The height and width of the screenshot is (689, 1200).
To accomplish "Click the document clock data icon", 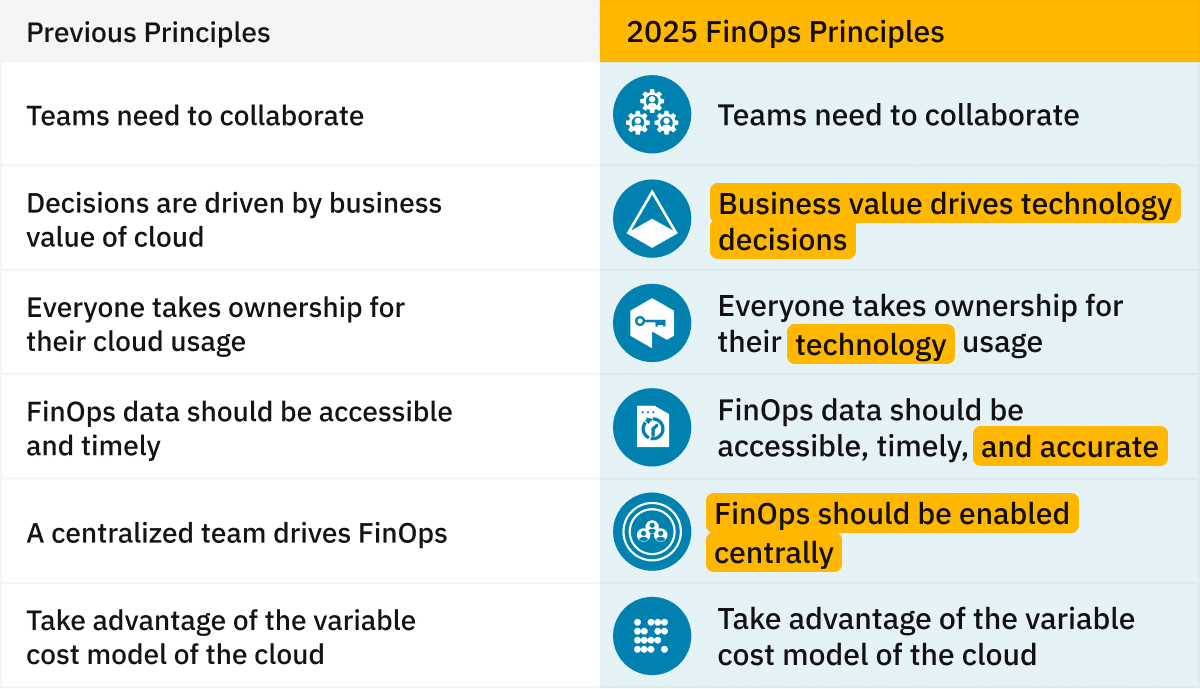I will point(651,428).
